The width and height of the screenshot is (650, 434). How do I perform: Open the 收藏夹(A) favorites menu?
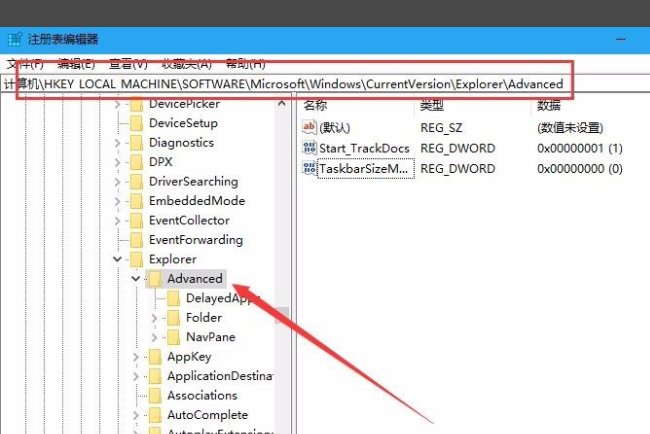pyautogui.click(x=187, y=64)
